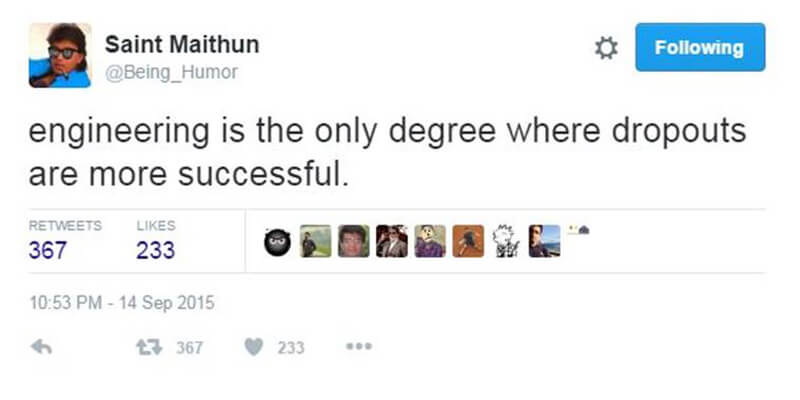The height and width of the screenshot is (400, 800).
Task: Click the reply arrow icon
Action: (41, 348)
